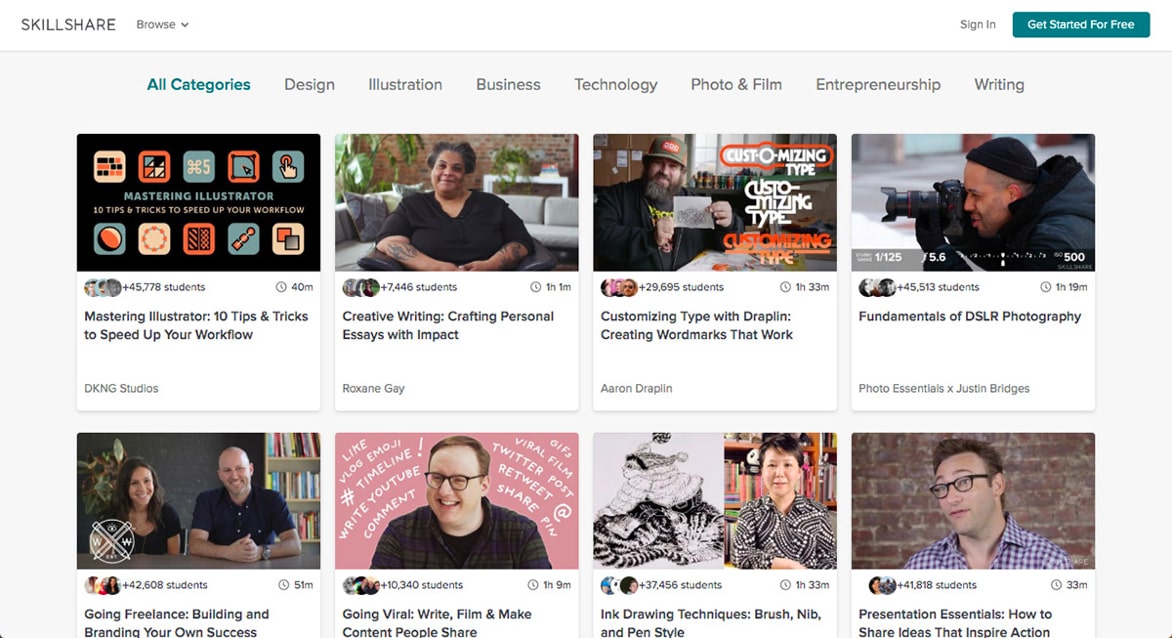The width and height of the screenshot is (1172, 638).
Task: Select the All Categories tab
Action: click(x=199, y=84)
